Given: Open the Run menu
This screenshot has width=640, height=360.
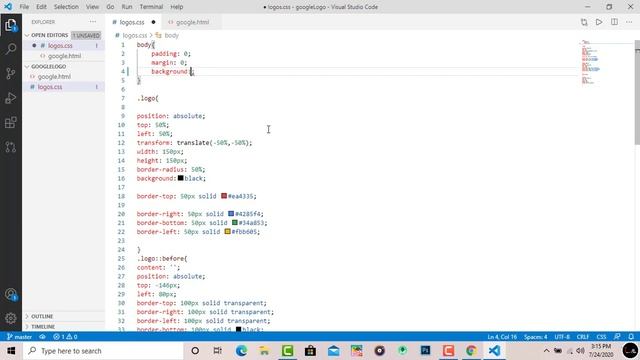Looking at the screenshot, I should click(127, 7).
